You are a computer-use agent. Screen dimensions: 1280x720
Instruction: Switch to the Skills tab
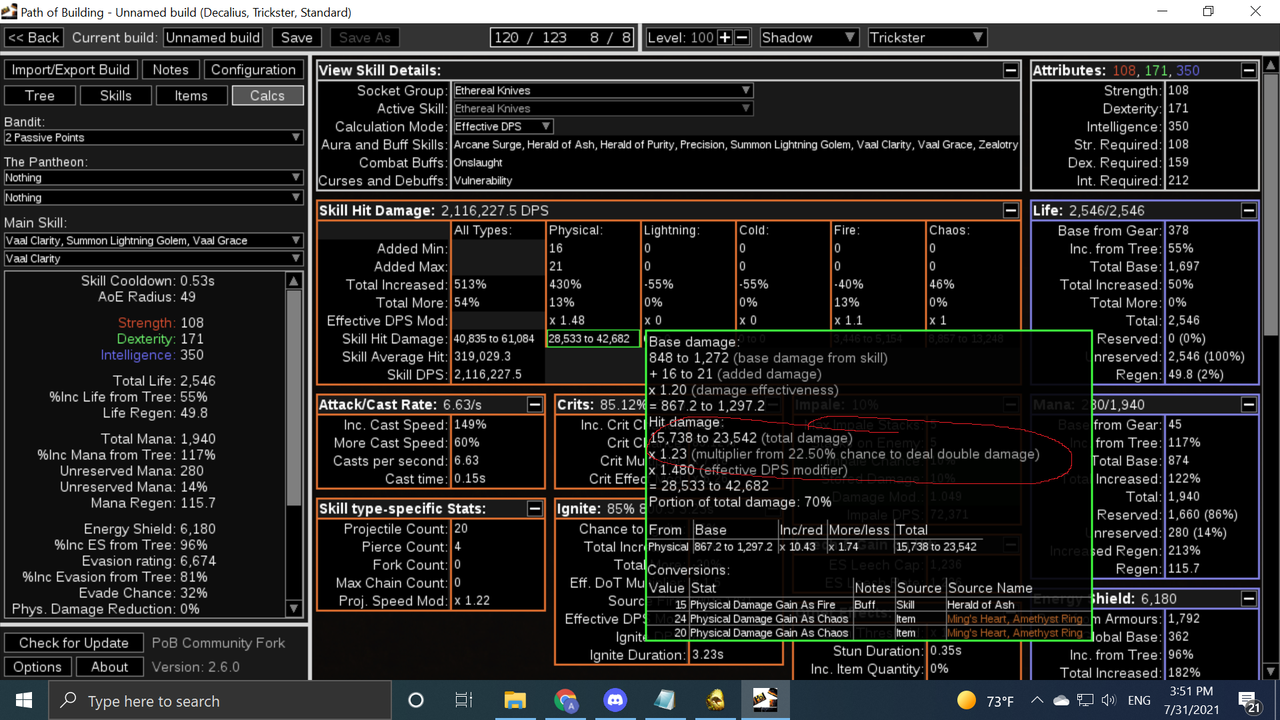(116, 96)
